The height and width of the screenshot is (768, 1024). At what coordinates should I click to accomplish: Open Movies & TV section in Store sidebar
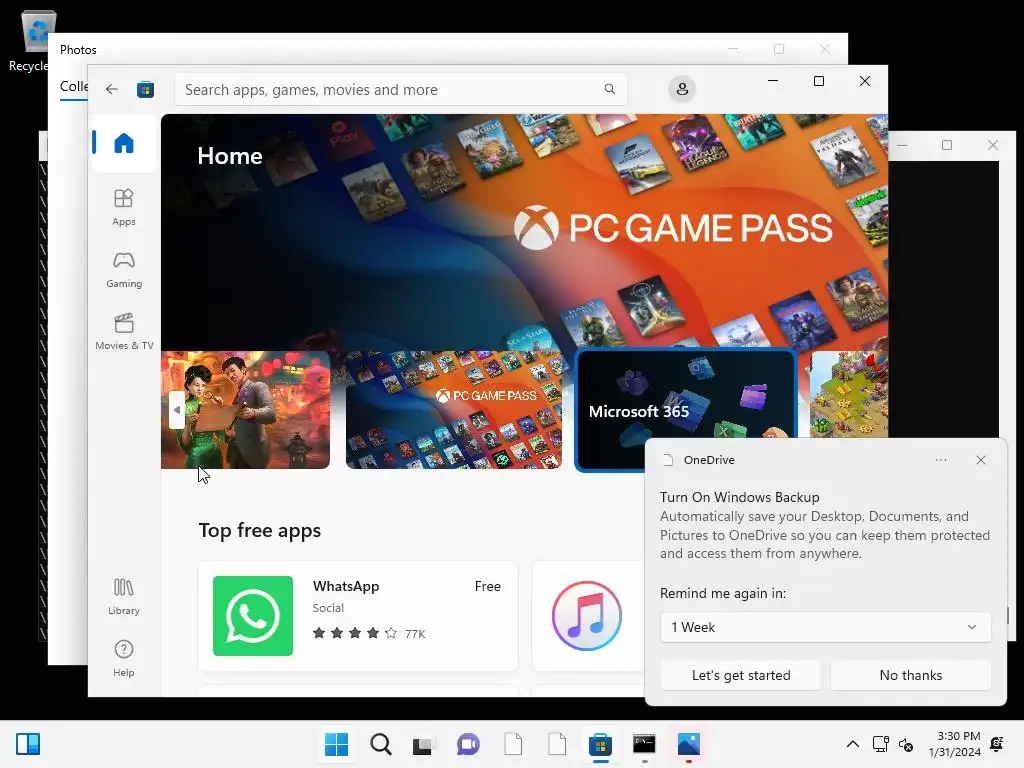pos(123,332)
